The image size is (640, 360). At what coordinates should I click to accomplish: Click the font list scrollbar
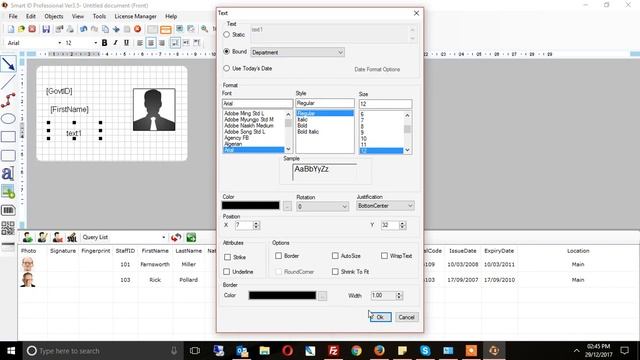click(x=288, y=131)
